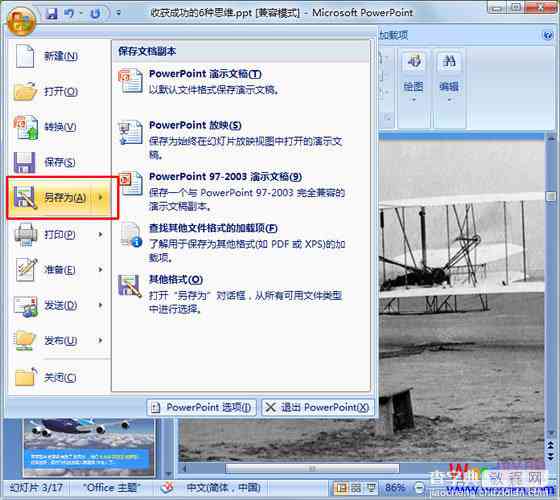Open the 发布(U) publish submenu
This screenshot has width=560, height=500.
pyautogui.click(x=59, y=340)
